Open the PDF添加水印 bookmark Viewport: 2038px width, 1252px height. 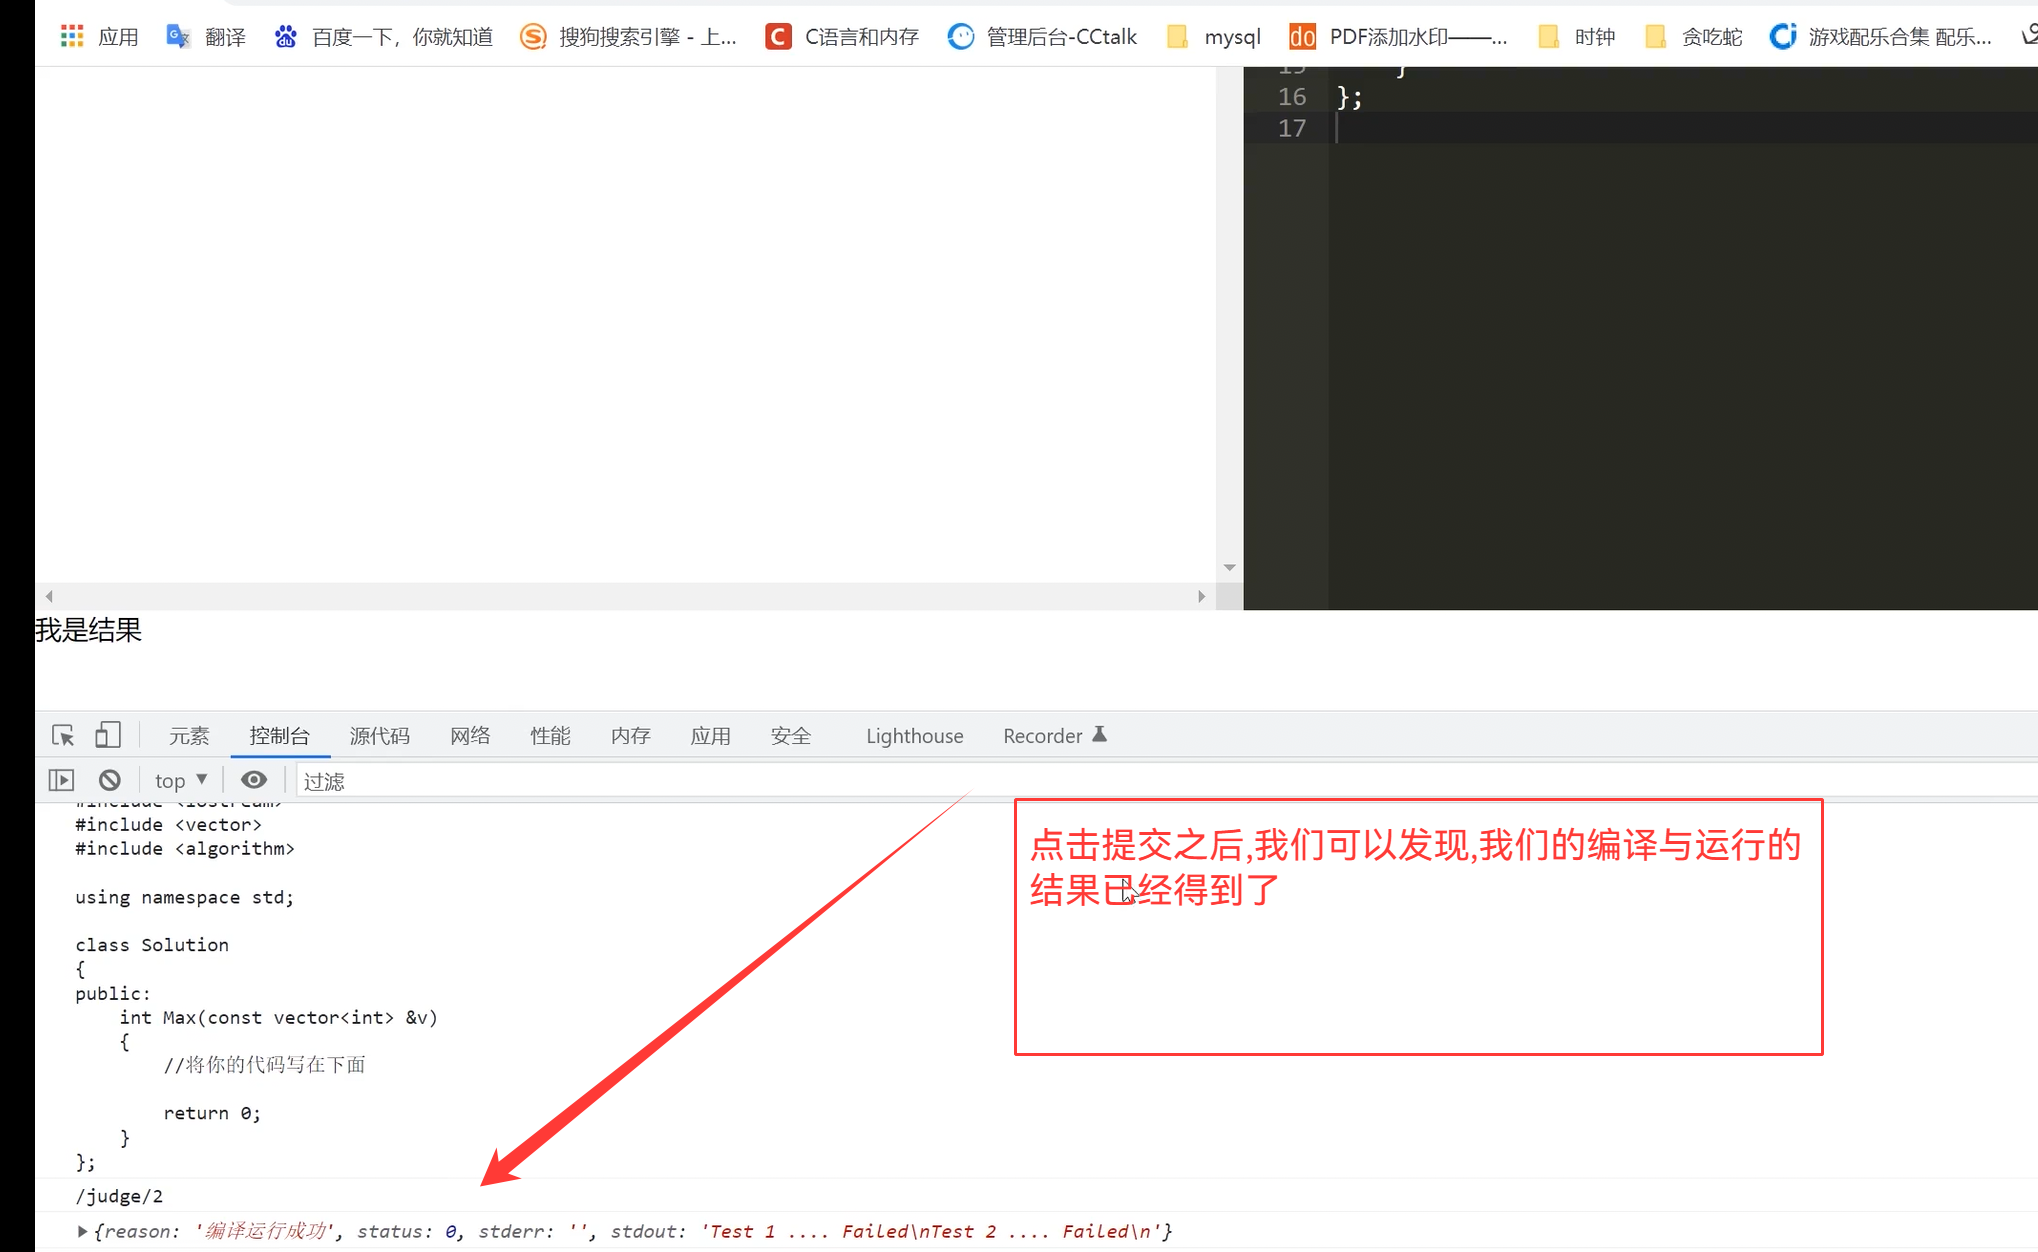pos(1398,37)
